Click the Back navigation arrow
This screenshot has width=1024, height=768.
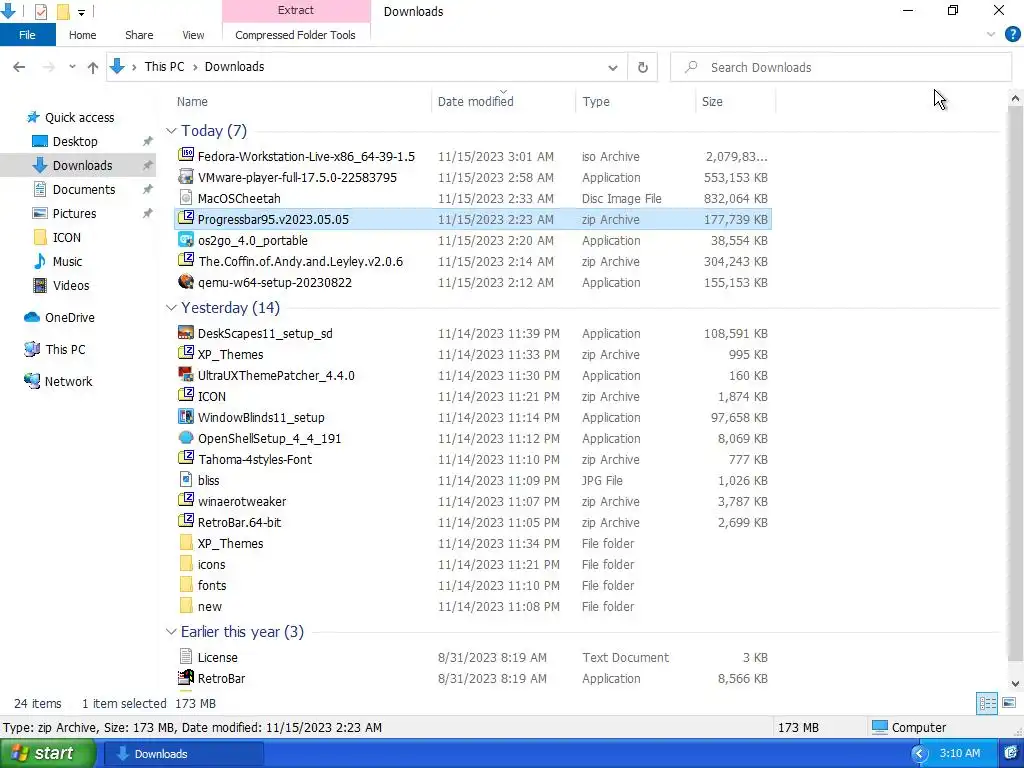coord(19,67)
